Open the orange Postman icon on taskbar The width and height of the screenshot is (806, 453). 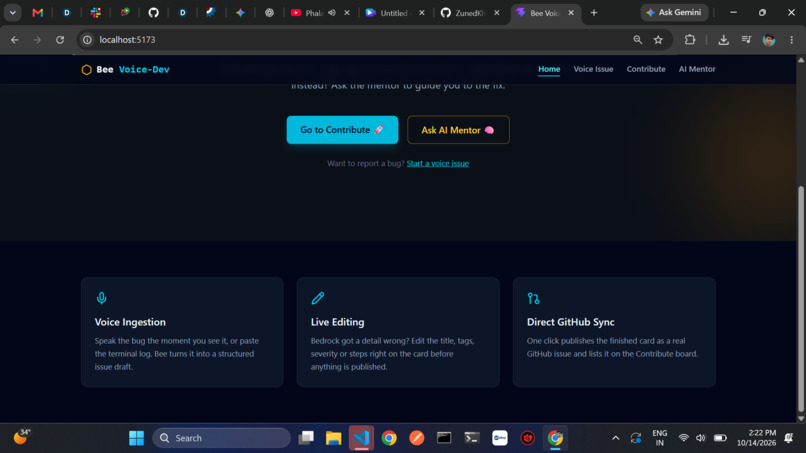click(x=417, y=438)
